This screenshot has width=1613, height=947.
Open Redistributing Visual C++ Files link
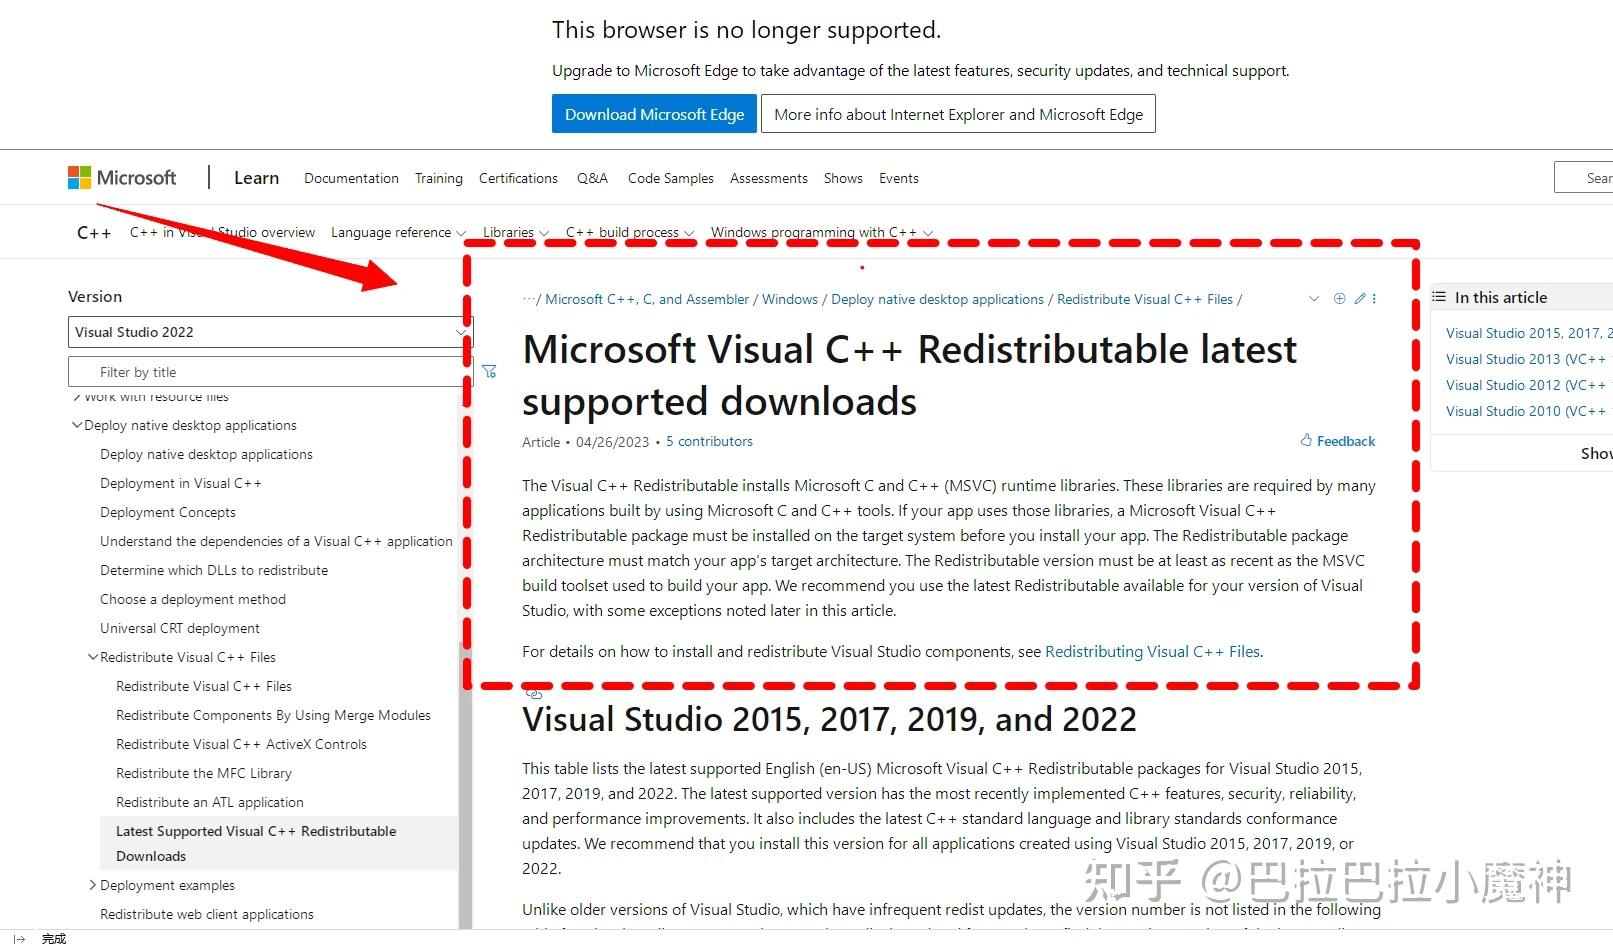click(x=1152, y=651)
